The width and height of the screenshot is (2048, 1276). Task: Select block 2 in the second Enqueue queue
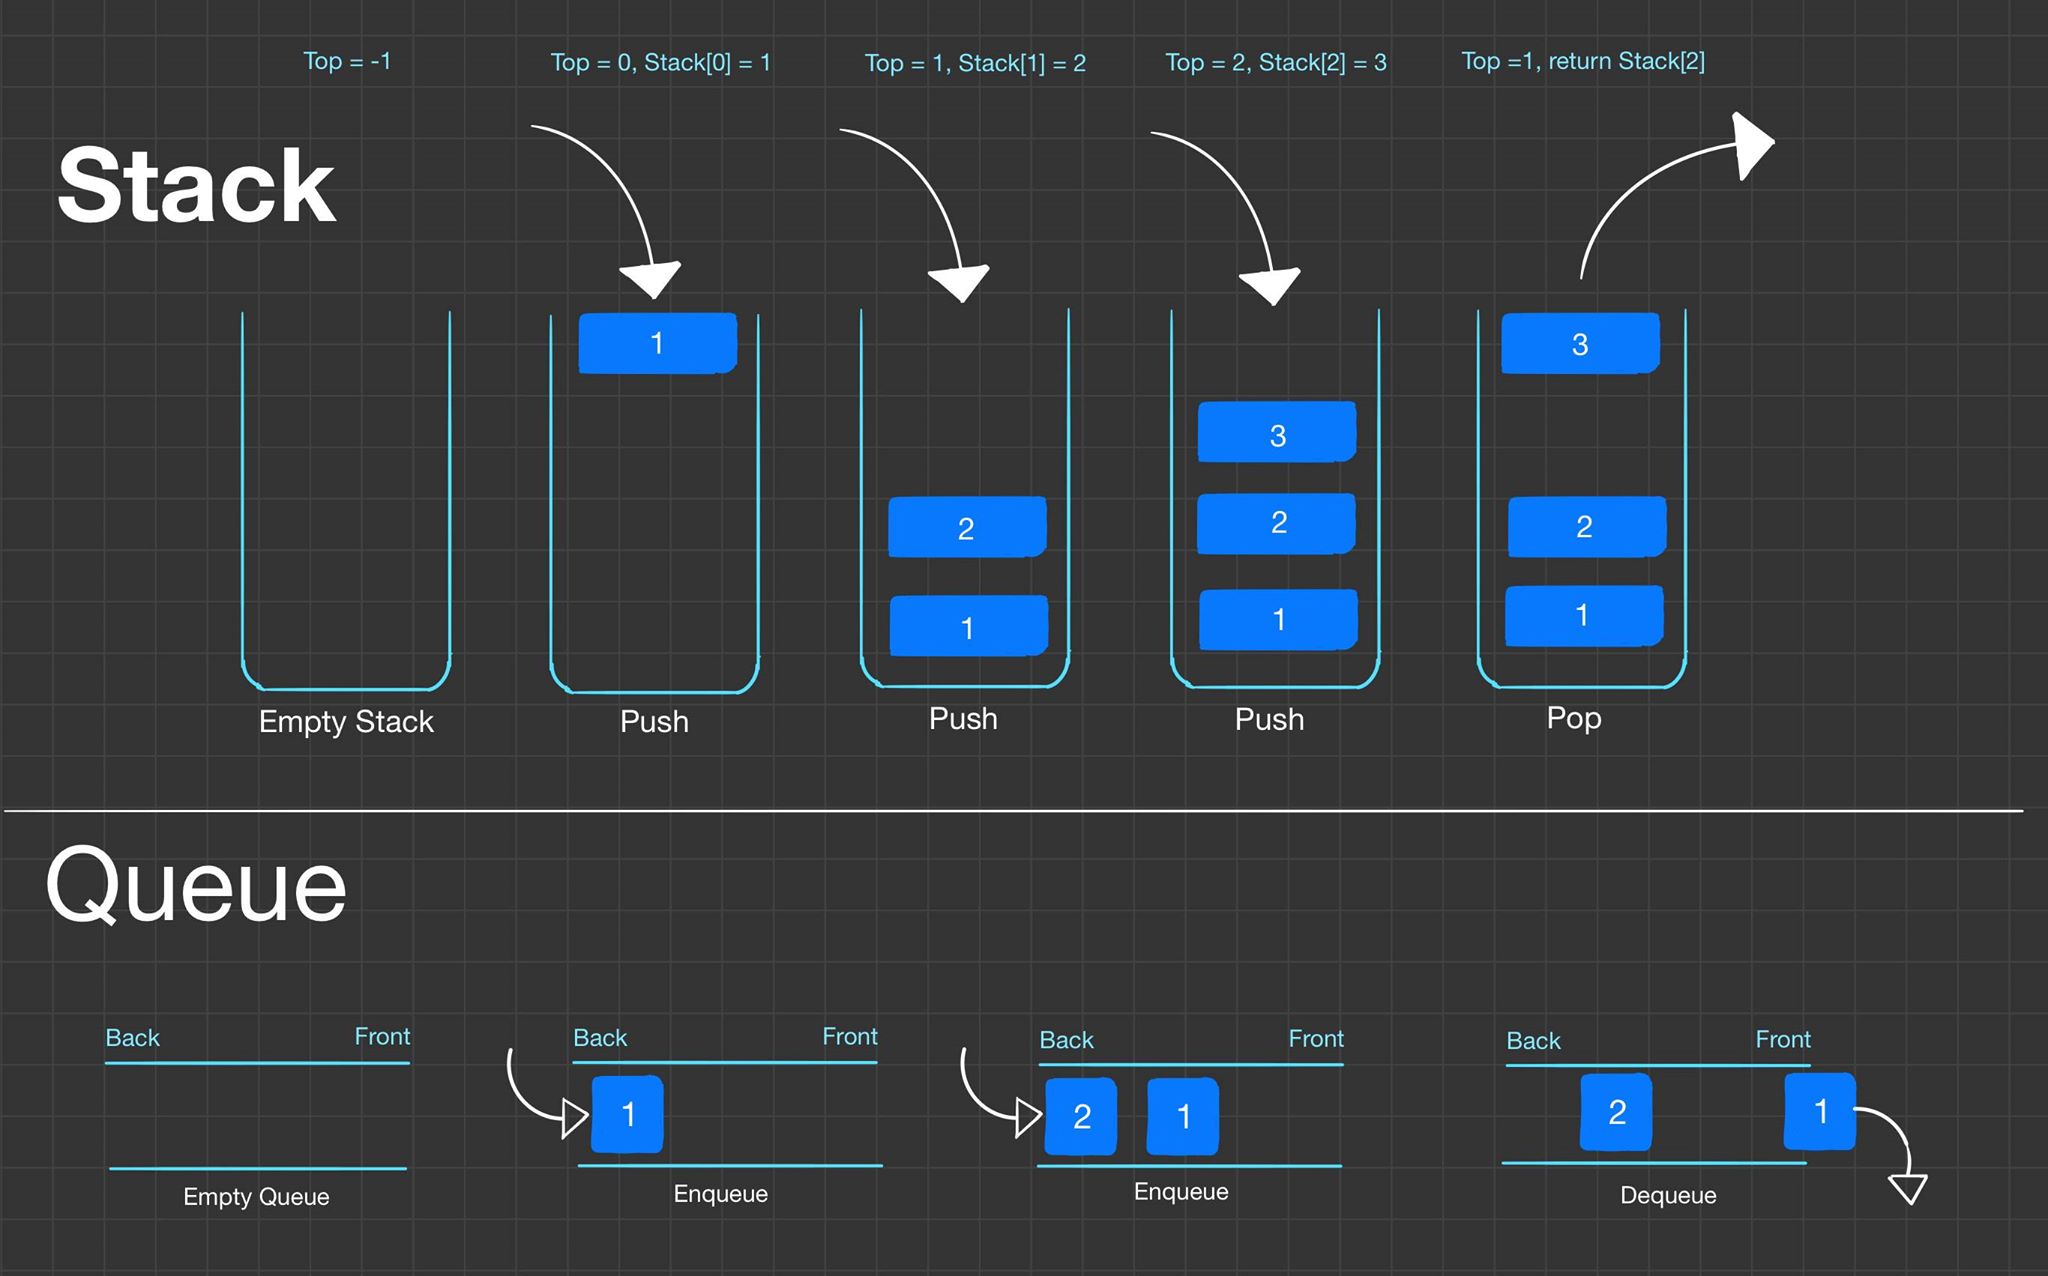(x=1081, y=1116)
